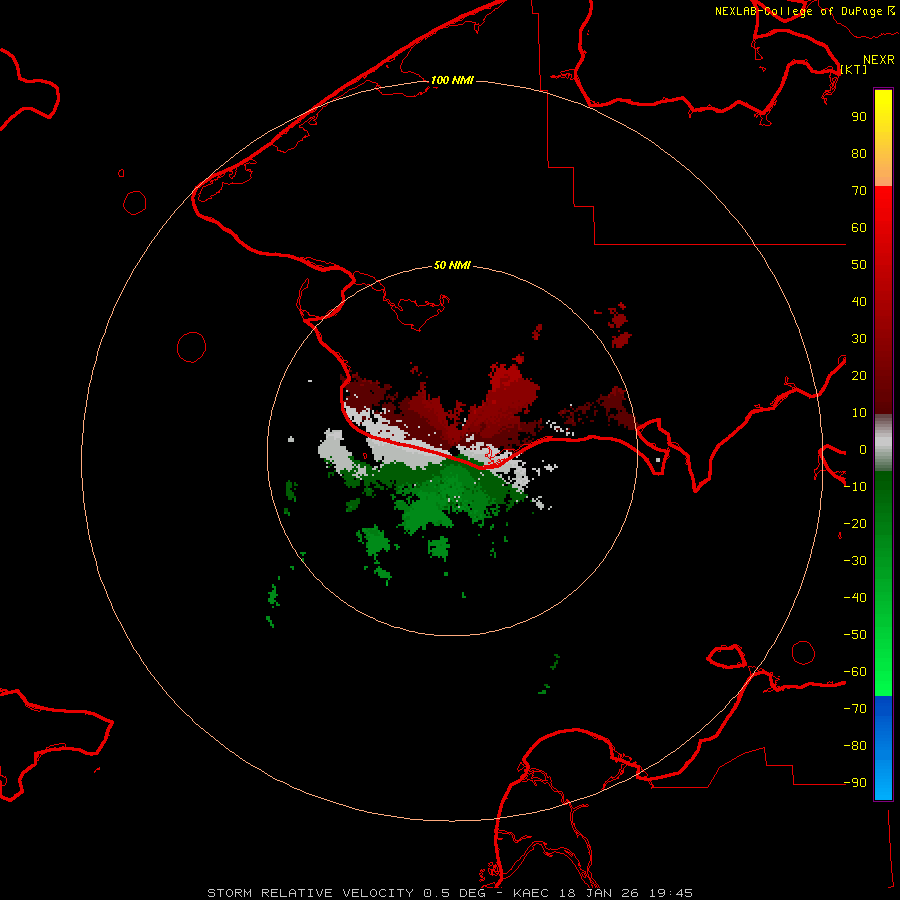This screenshot has width=900, height=900.
Task: Click the 10 value on the velocity scale
Action: [x=859, y=413]
